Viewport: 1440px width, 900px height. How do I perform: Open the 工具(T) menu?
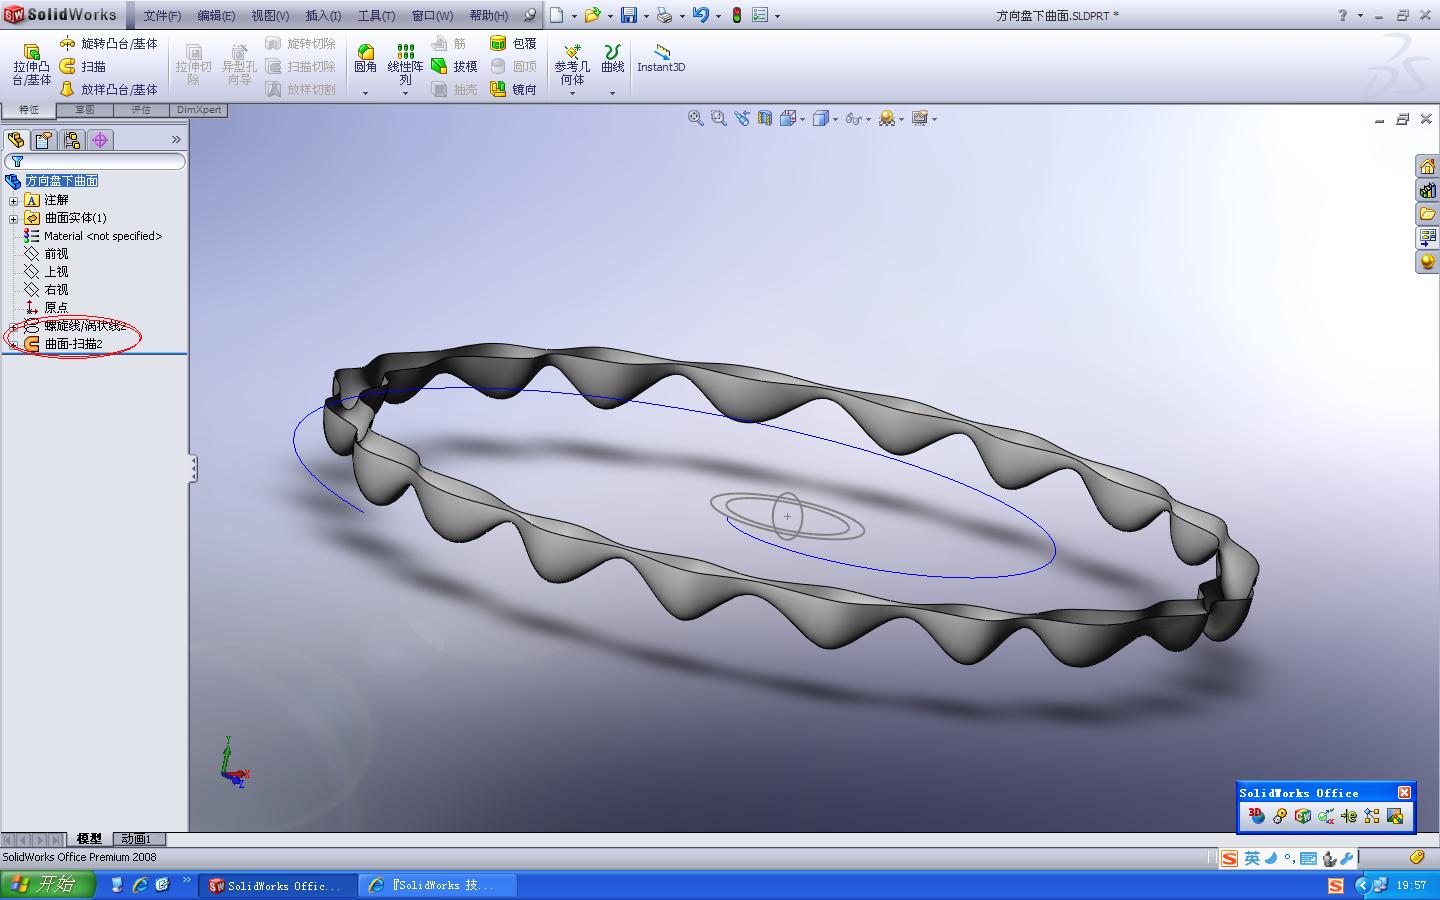pyautogui.click(x=376, y=16)
